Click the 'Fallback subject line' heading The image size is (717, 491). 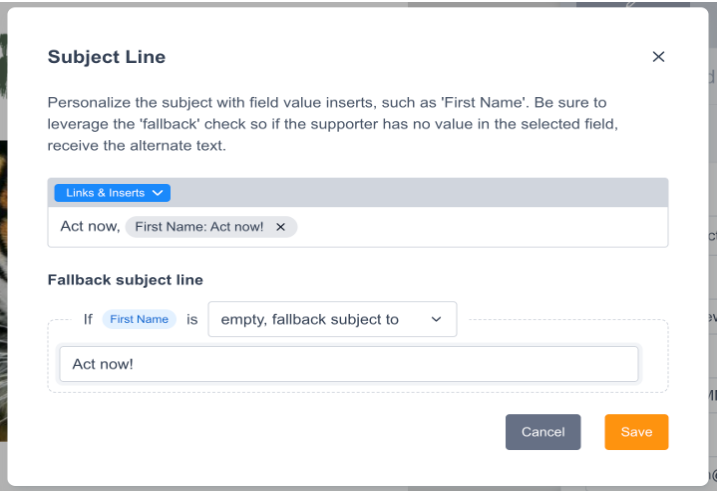click(x=125, y=280)
